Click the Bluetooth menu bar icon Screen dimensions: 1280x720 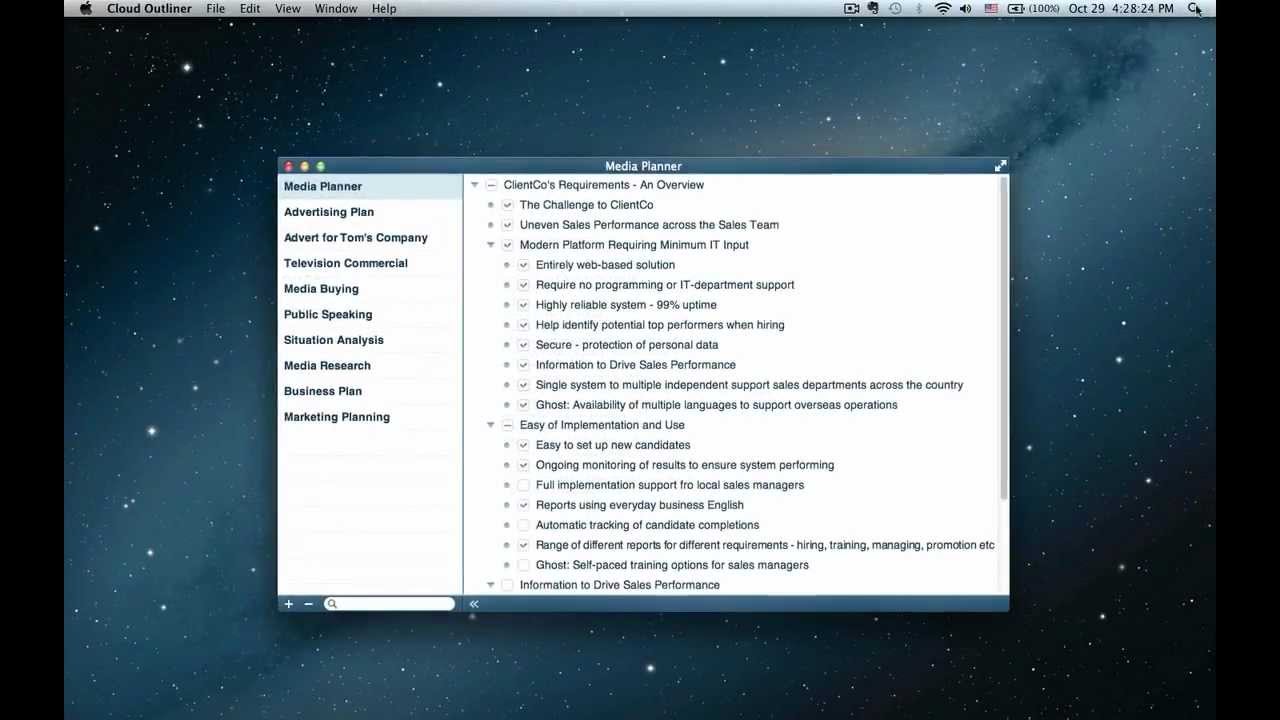point(918,8)
